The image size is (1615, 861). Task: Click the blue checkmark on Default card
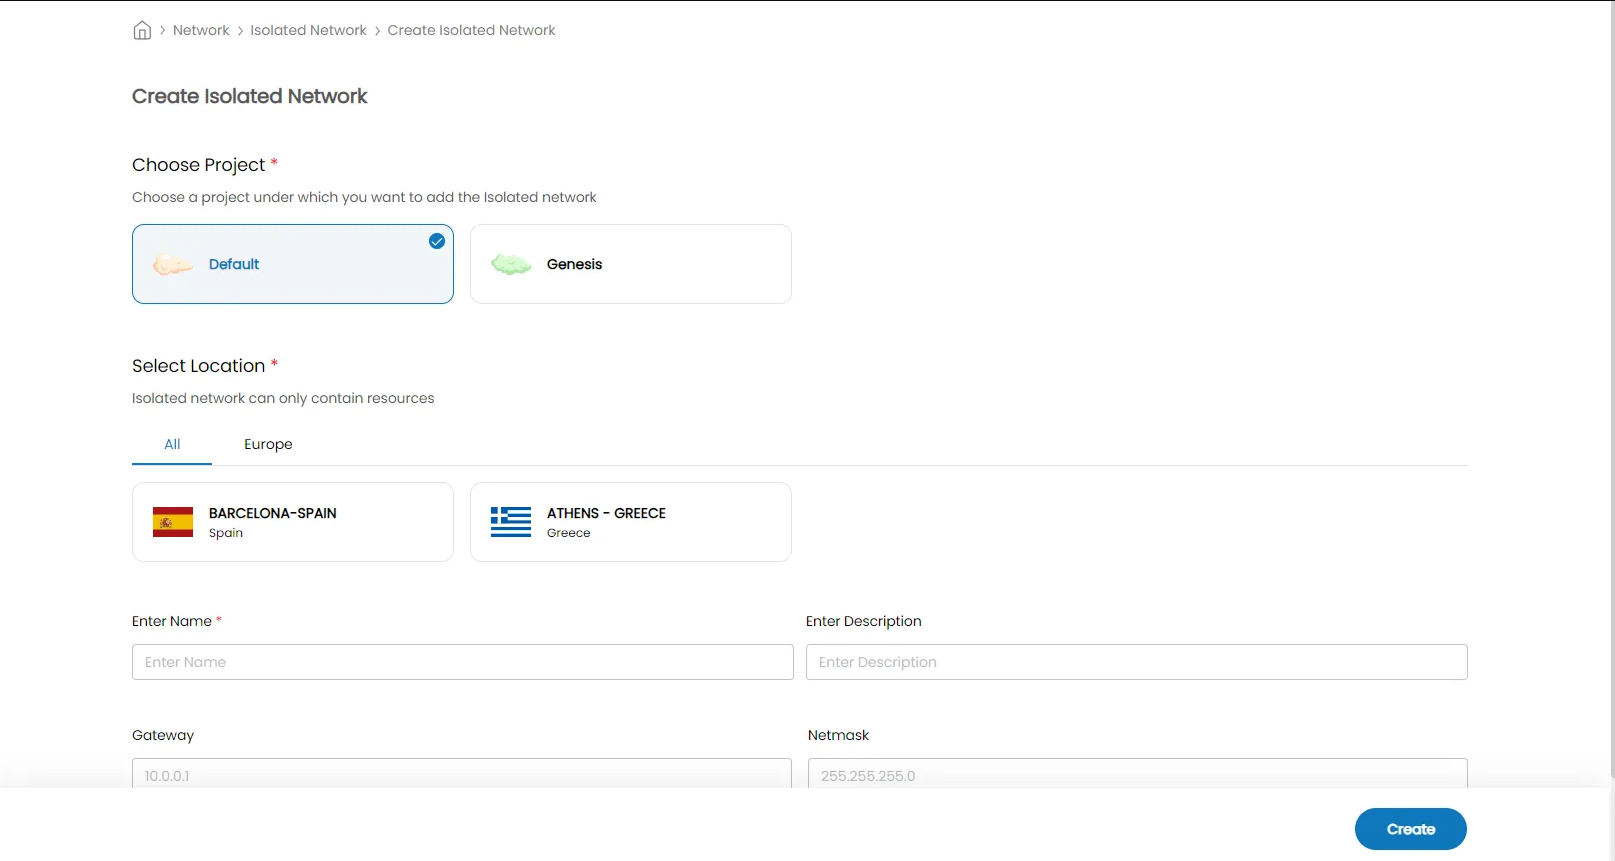[437, 241]
